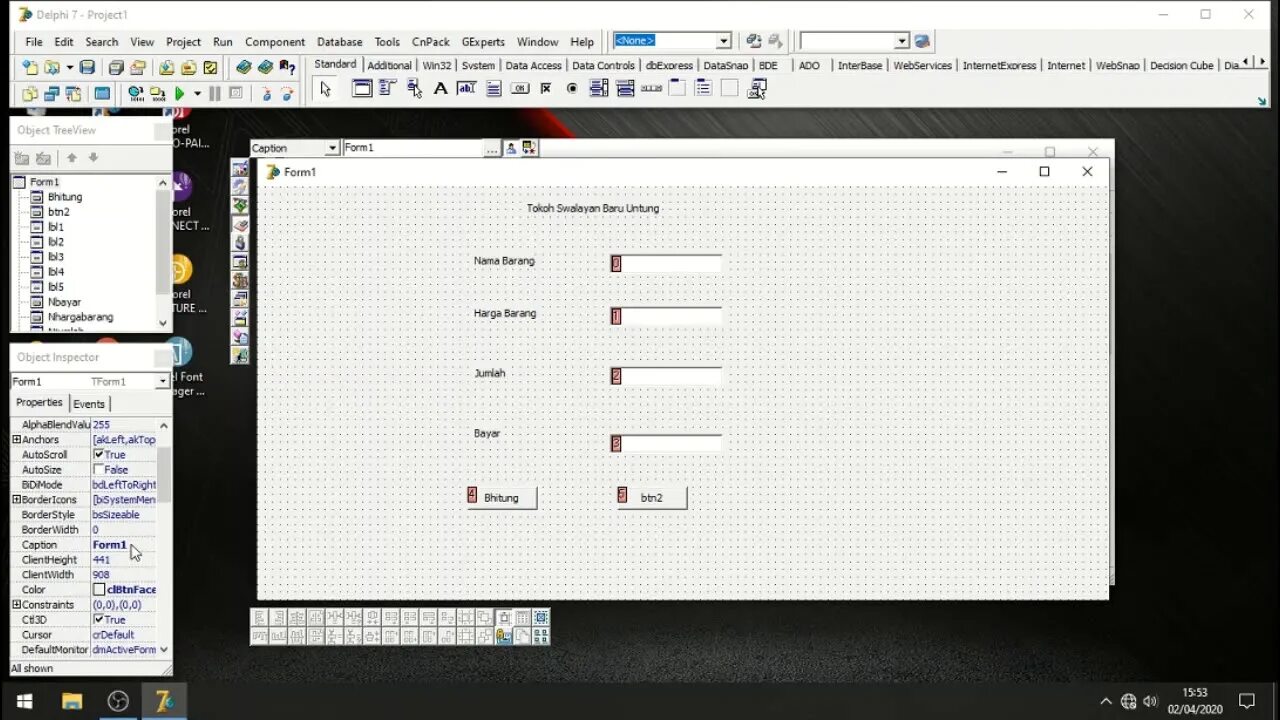Select the arrow pointer in component palette
Screen dimensions: 1280x720
325,89
